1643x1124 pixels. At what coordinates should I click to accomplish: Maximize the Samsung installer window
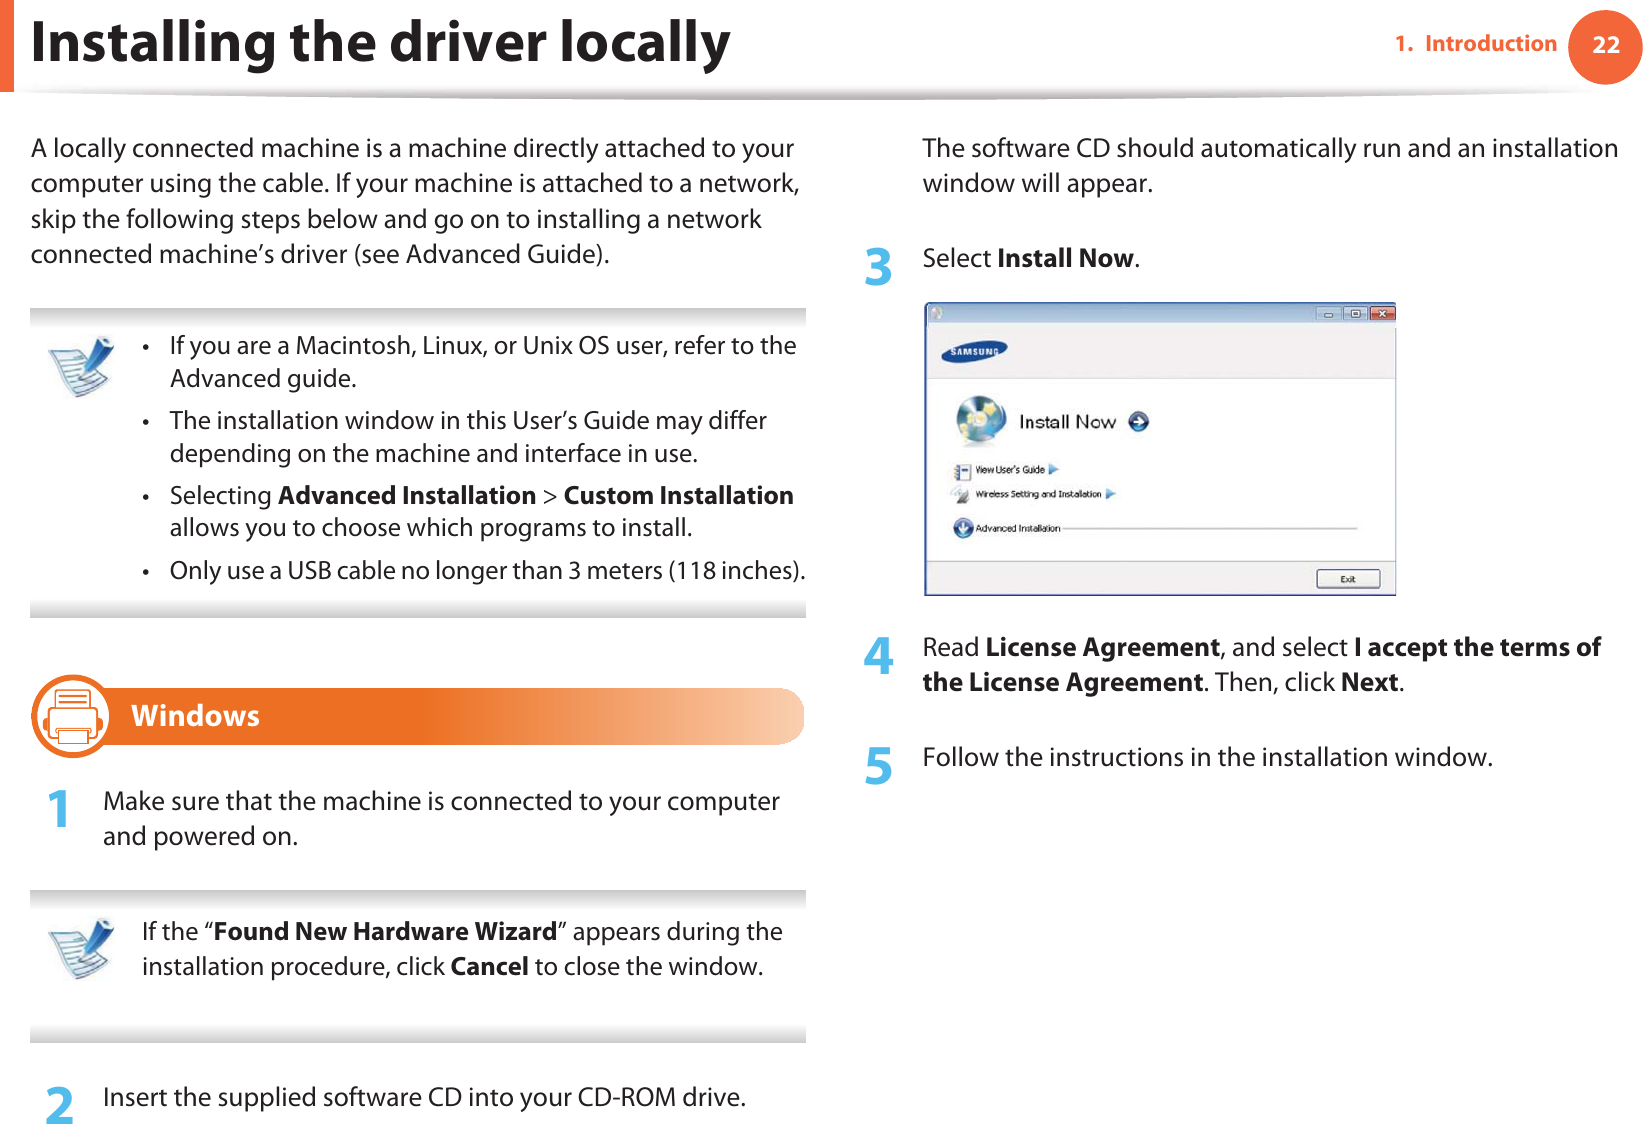click(x=1356, y=314)
